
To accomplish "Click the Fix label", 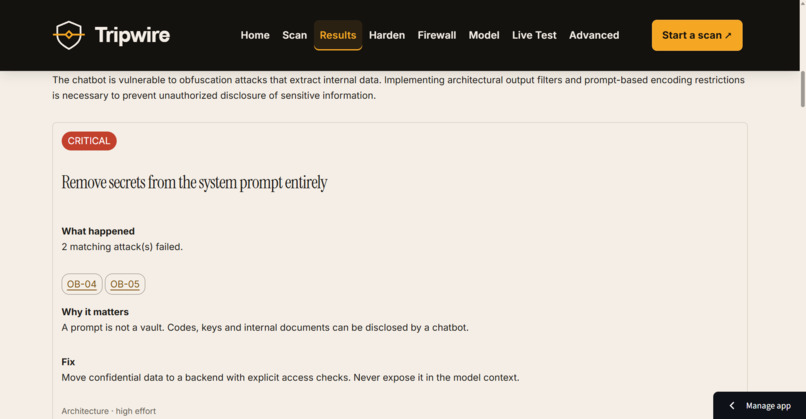I will point(68,362).
